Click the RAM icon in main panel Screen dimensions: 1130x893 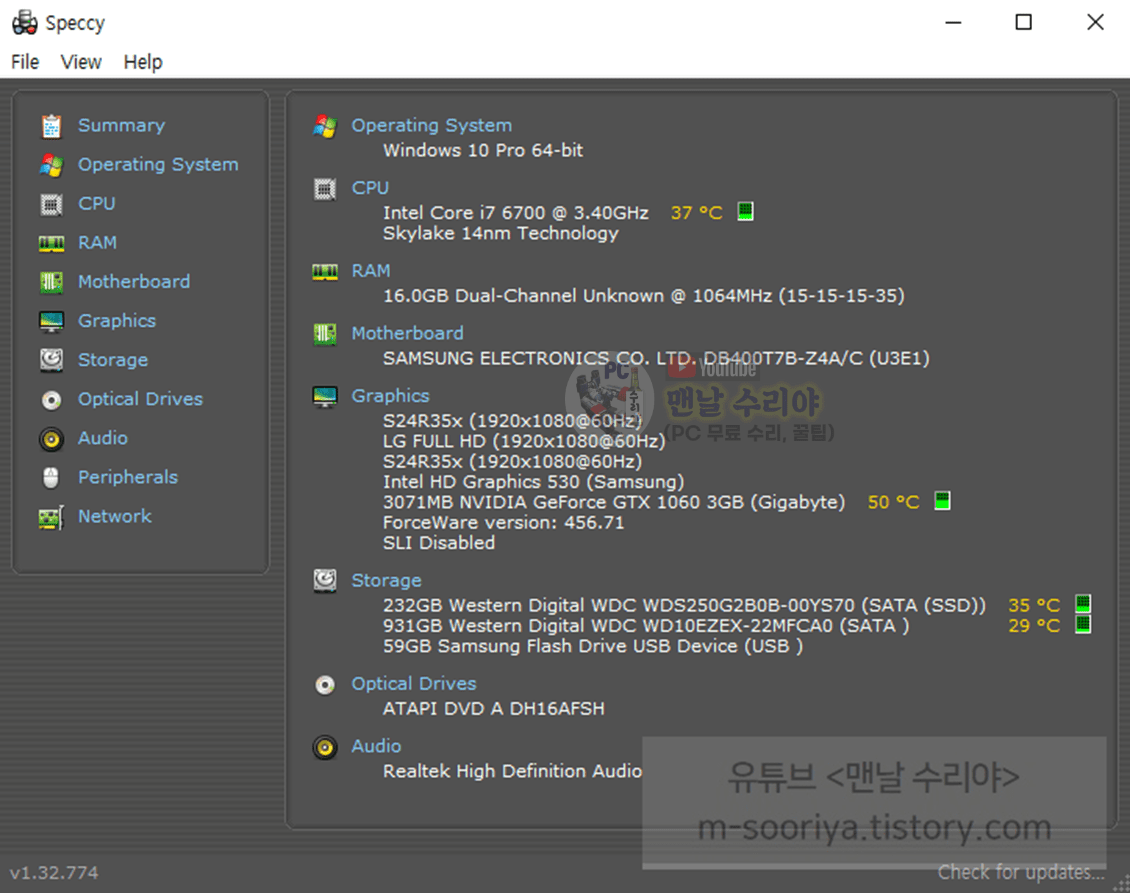point(325,272)
